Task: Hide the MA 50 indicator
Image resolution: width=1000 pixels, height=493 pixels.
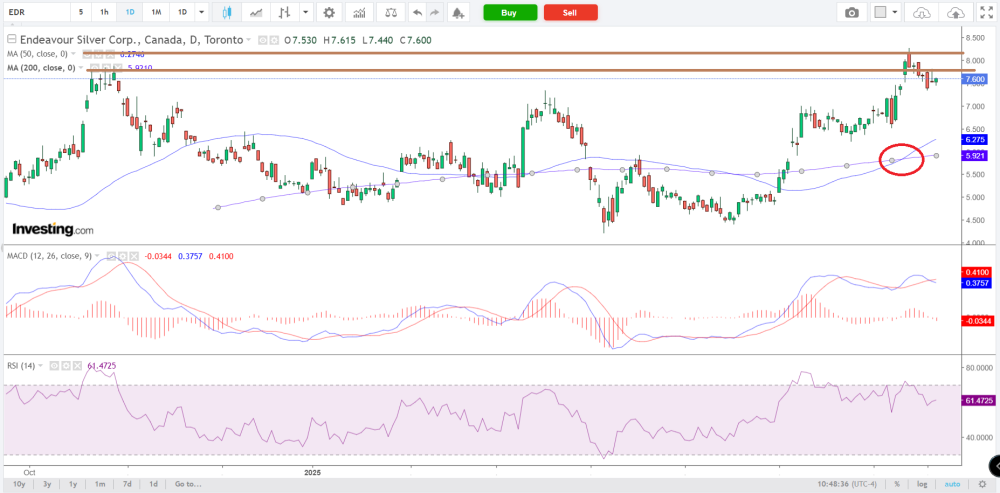Action: click(x=87, y=54)
